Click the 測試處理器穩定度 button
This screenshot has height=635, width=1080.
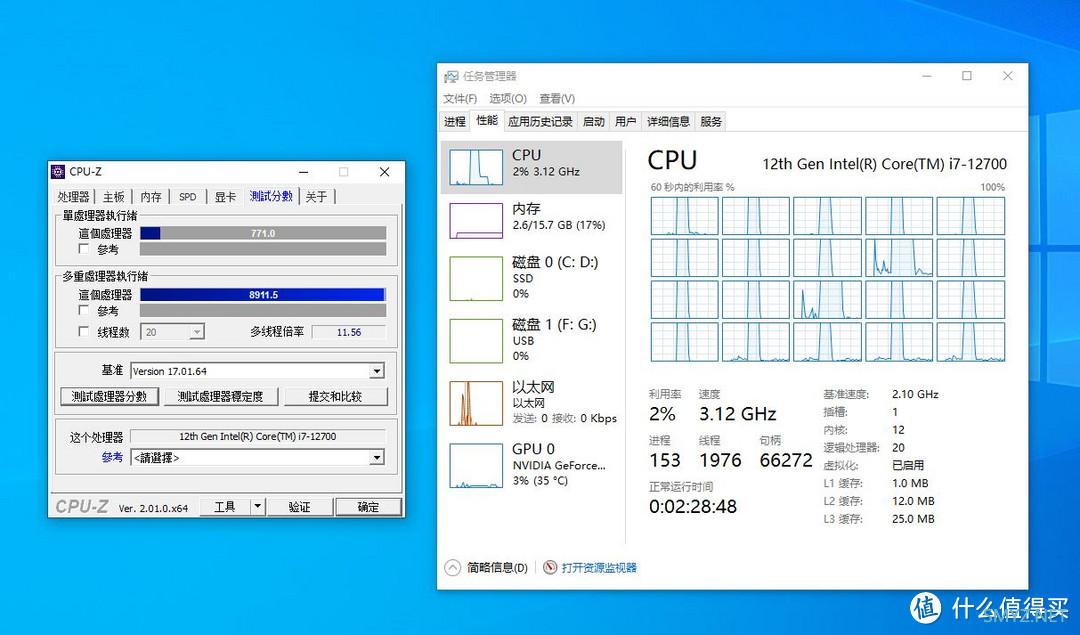coord(220,397)
